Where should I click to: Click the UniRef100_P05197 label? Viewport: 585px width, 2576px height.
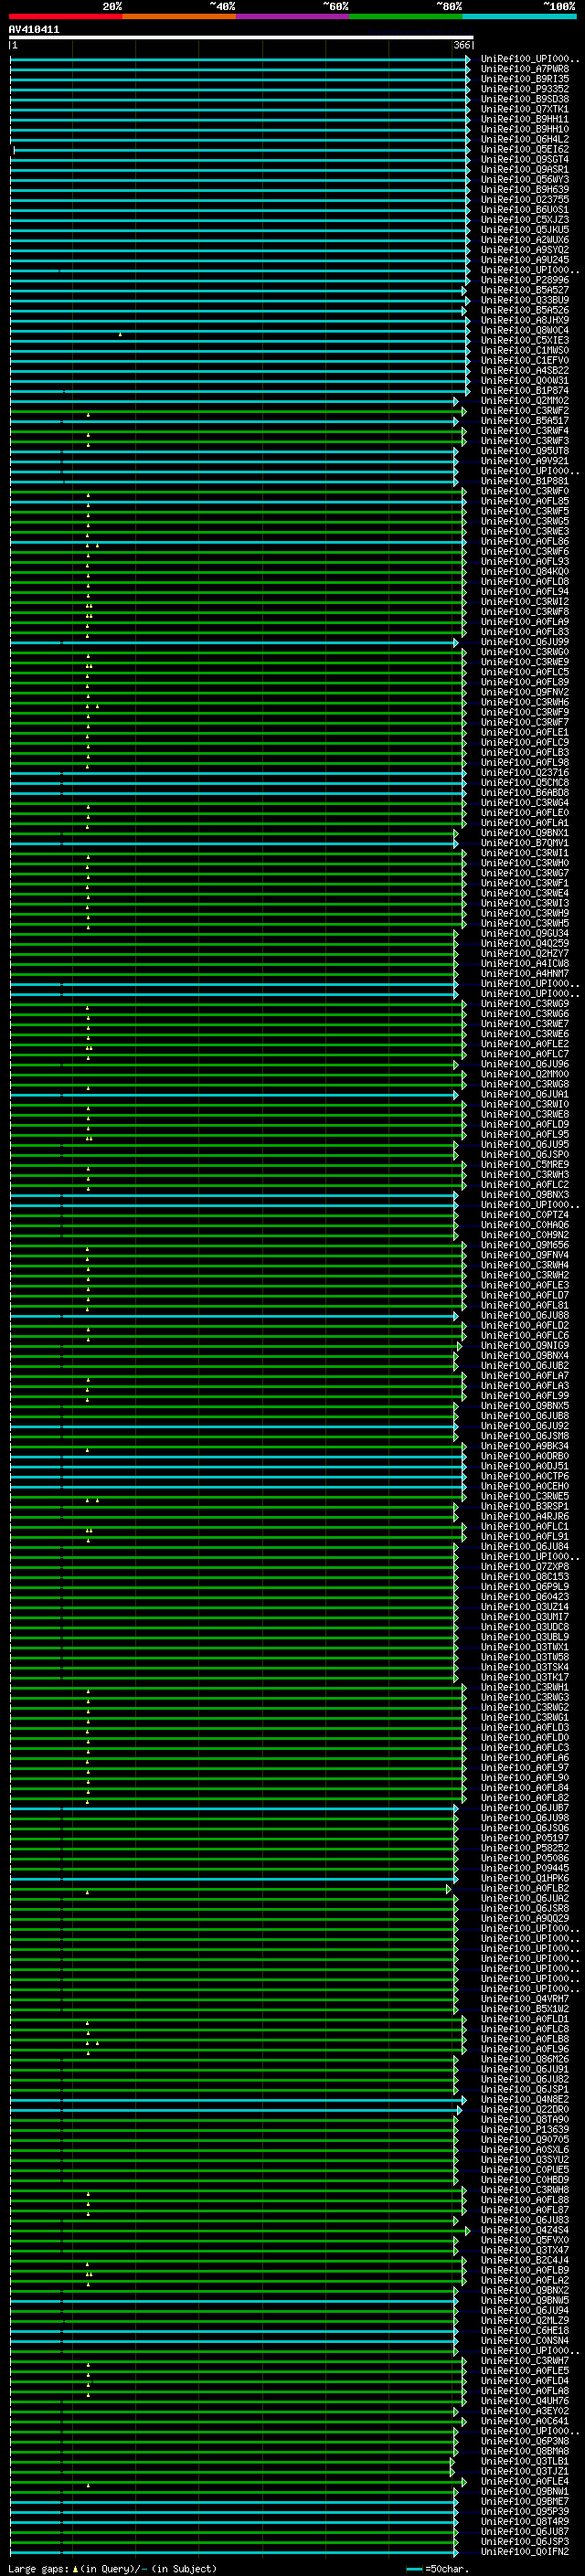[525, 1838]
